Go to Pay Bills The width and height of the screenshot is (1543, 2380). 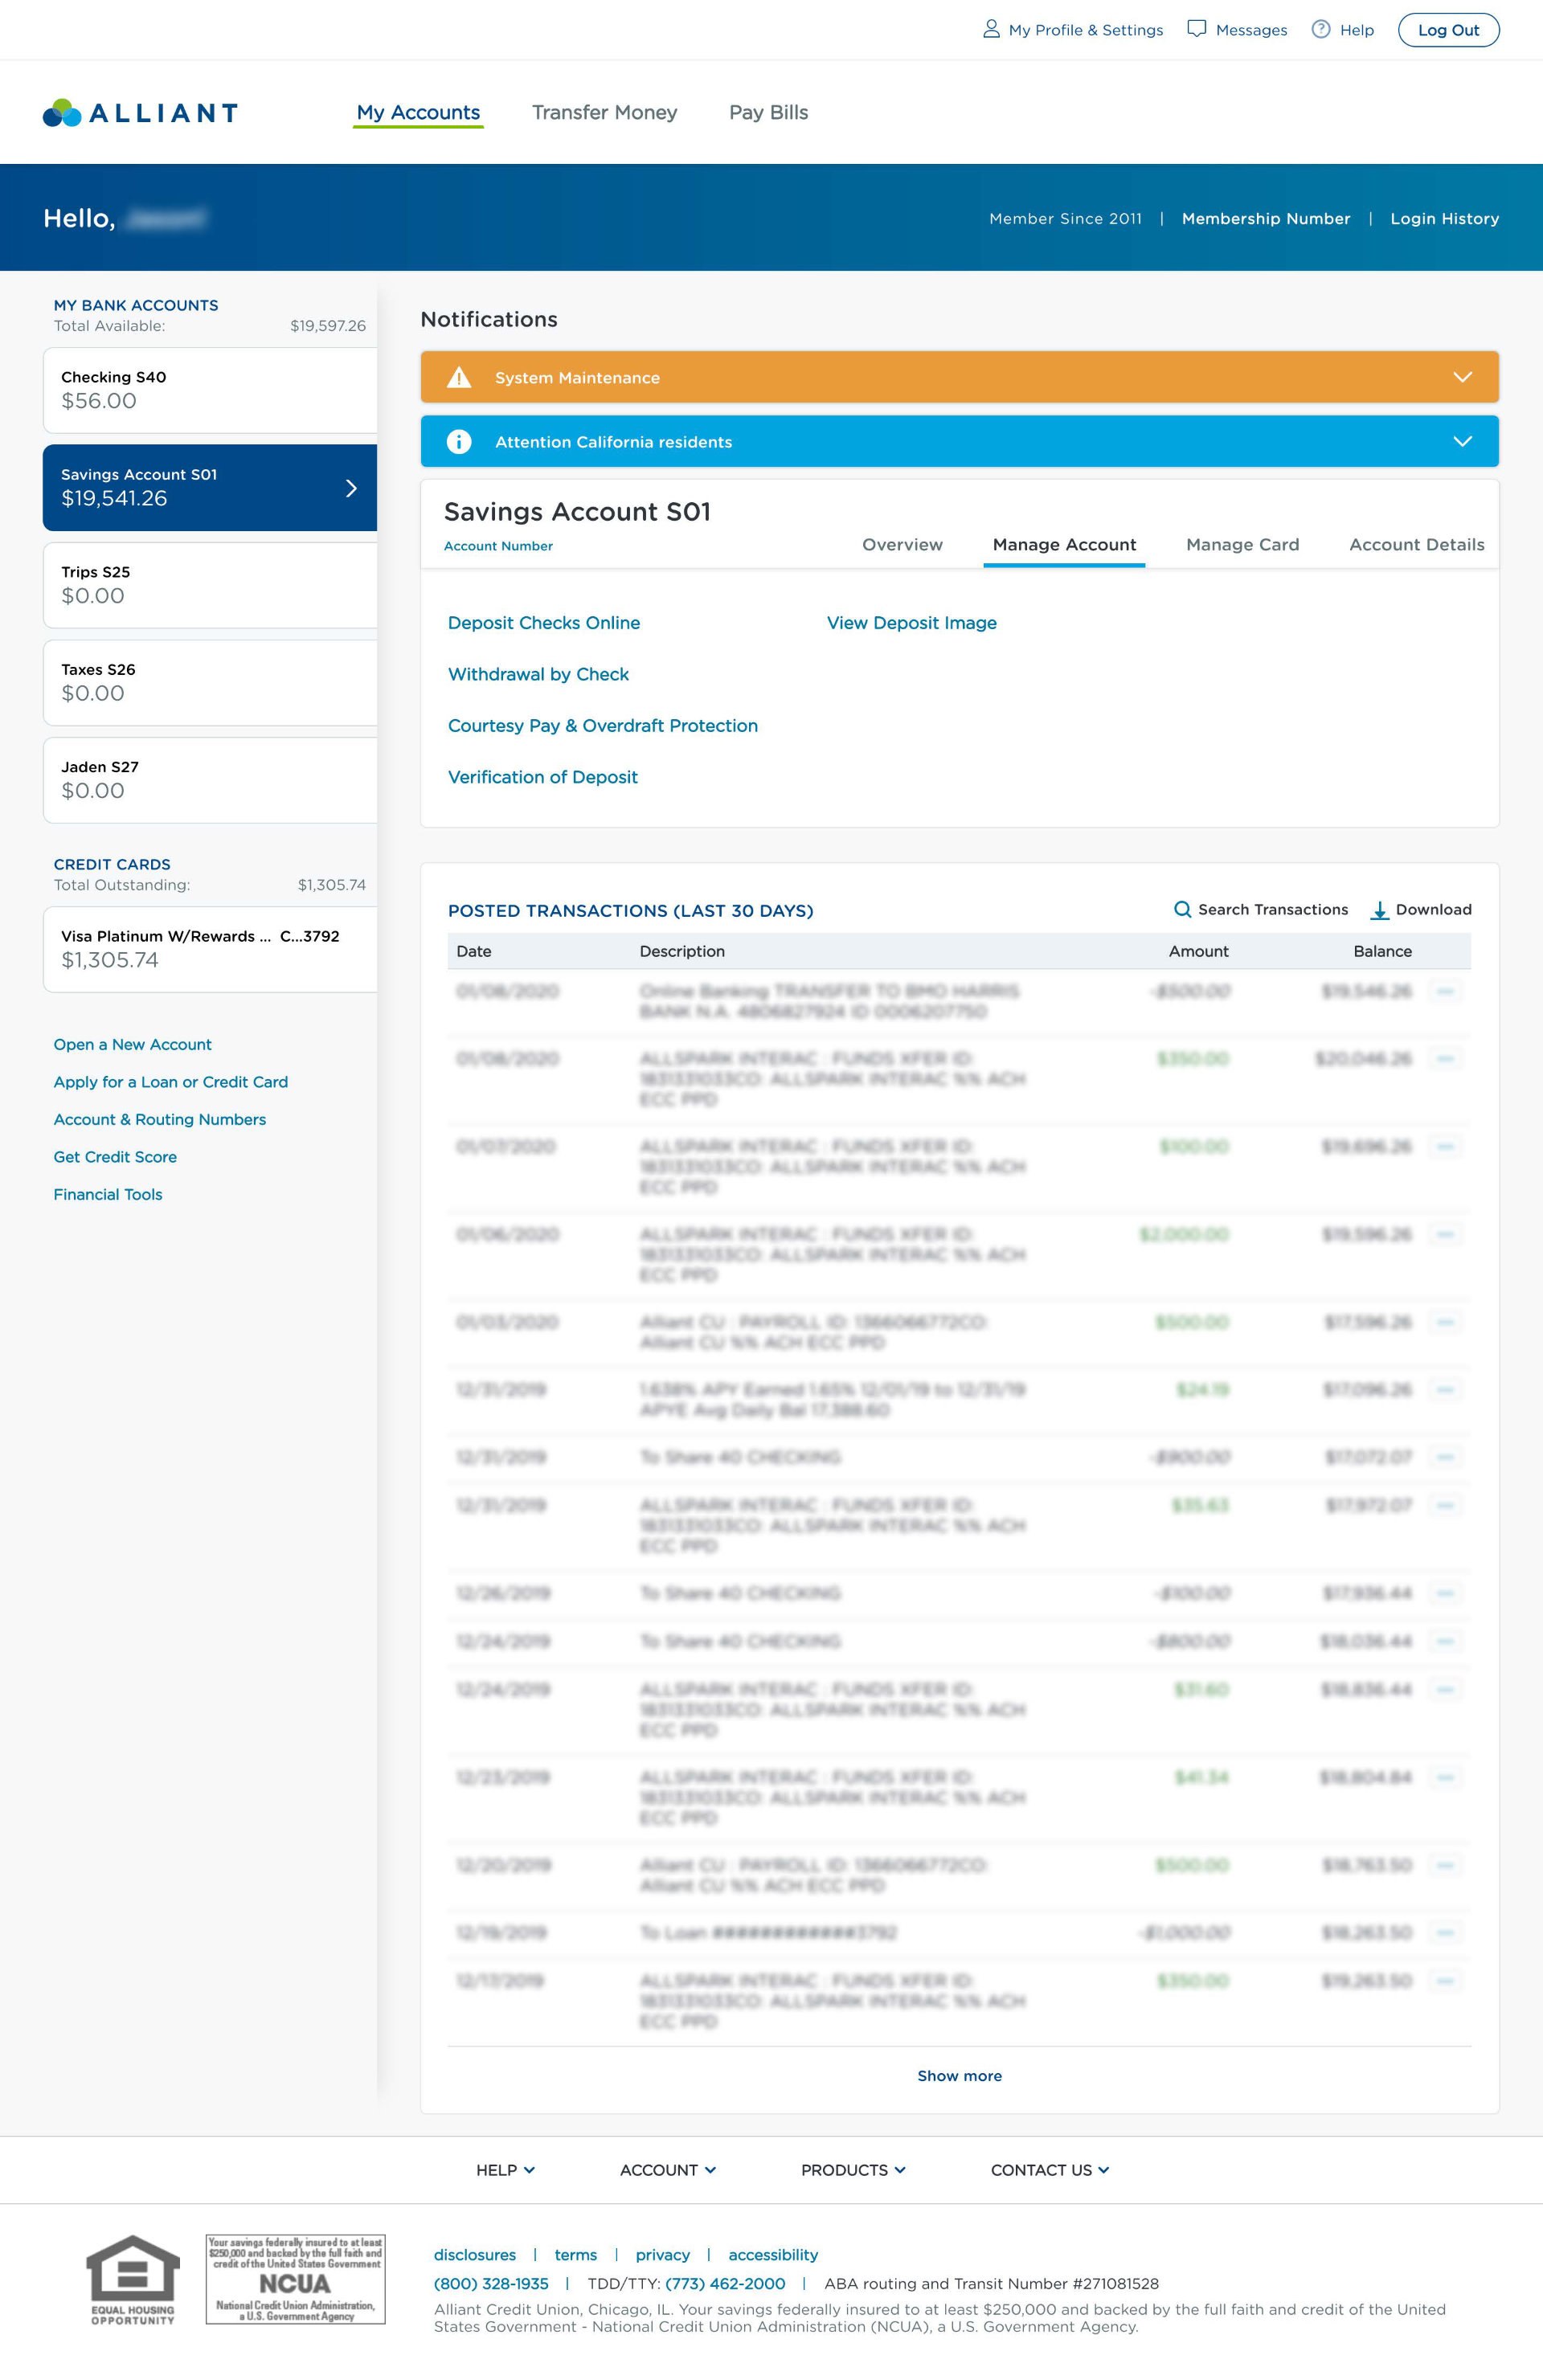[x=768, y=112]
